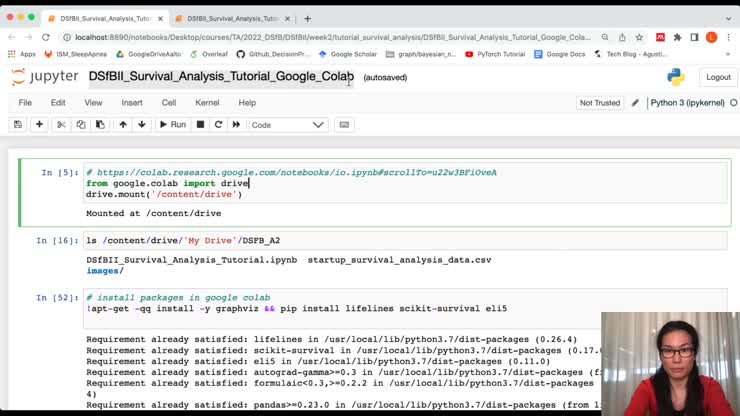Open the command palette keyboard icon

click(345, 125)
